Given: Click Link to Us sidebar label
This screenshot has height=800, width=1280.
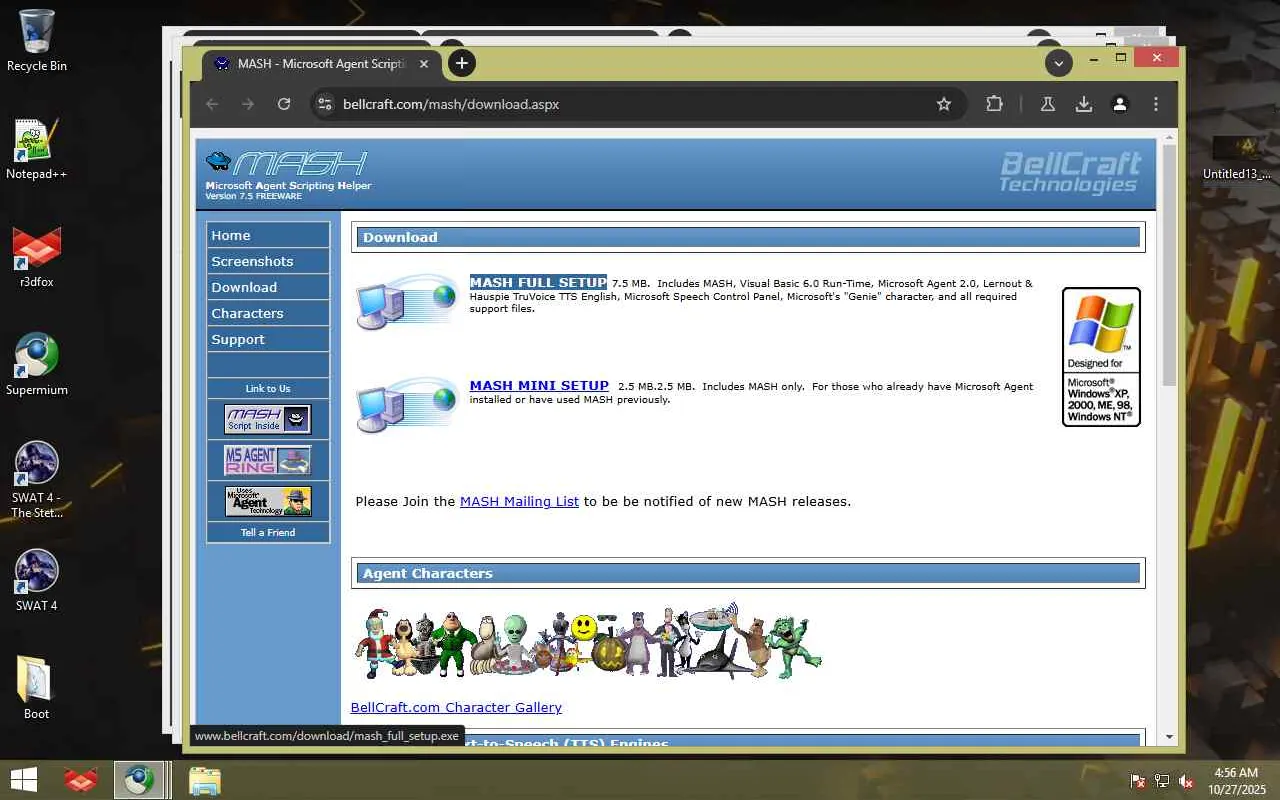Looking at the screenshot, I should click(x=268, y=388).
